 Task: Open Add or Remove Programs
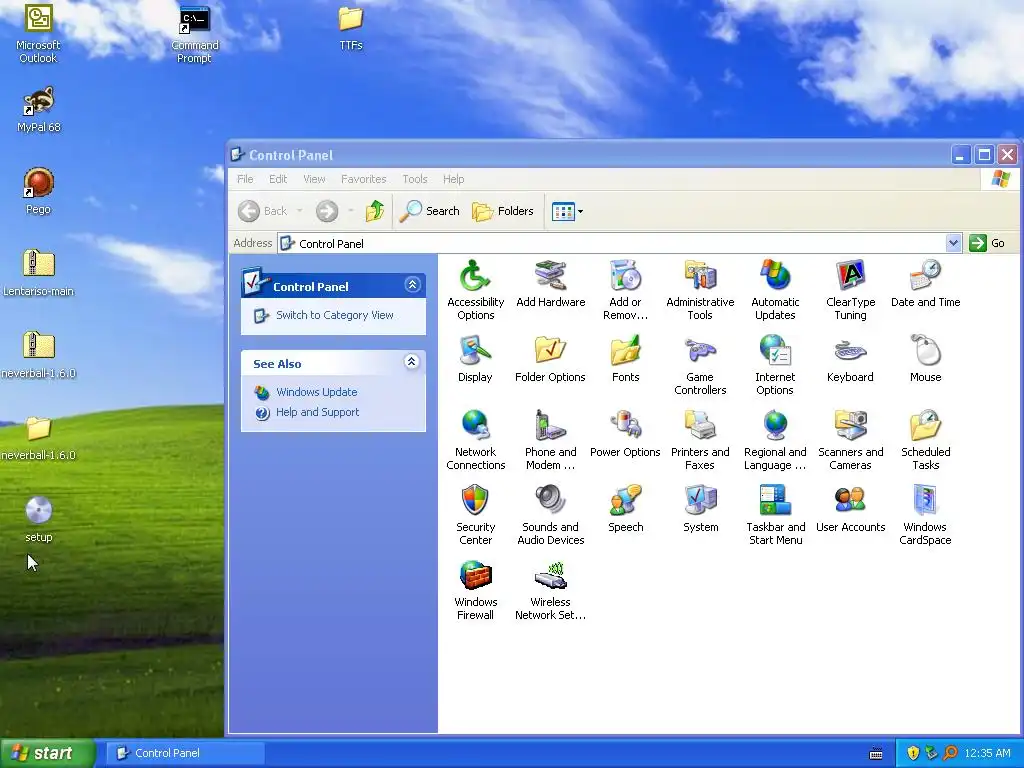pyautogui.click(x=625, y=289)
